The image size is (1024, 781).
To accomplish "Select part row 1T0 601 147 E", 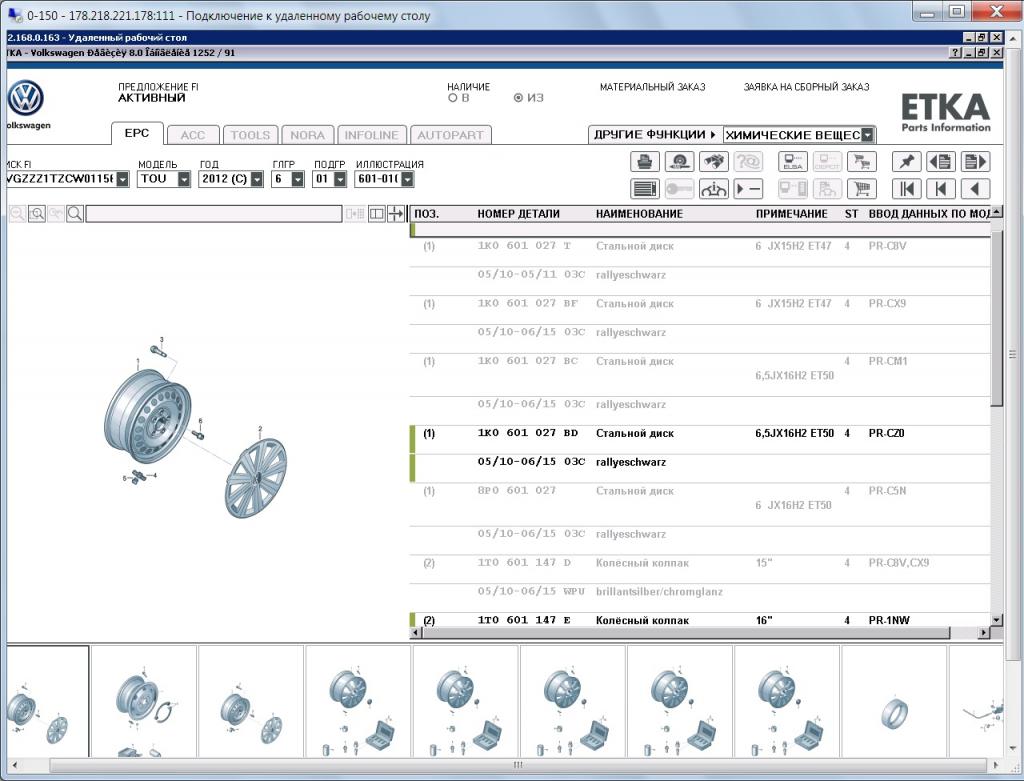I will [x=700, y=620].
